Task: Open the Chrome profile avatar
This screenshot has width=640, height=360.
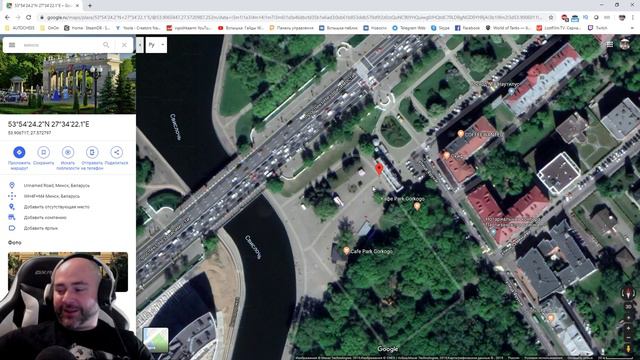Action: (x=622, y=18)
